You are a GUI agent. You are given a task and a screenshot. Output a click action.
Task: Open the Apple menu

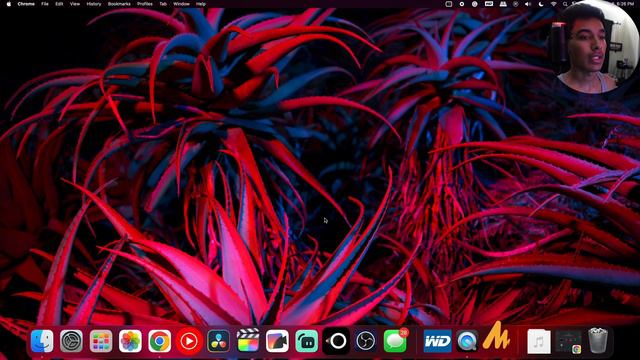9,4
